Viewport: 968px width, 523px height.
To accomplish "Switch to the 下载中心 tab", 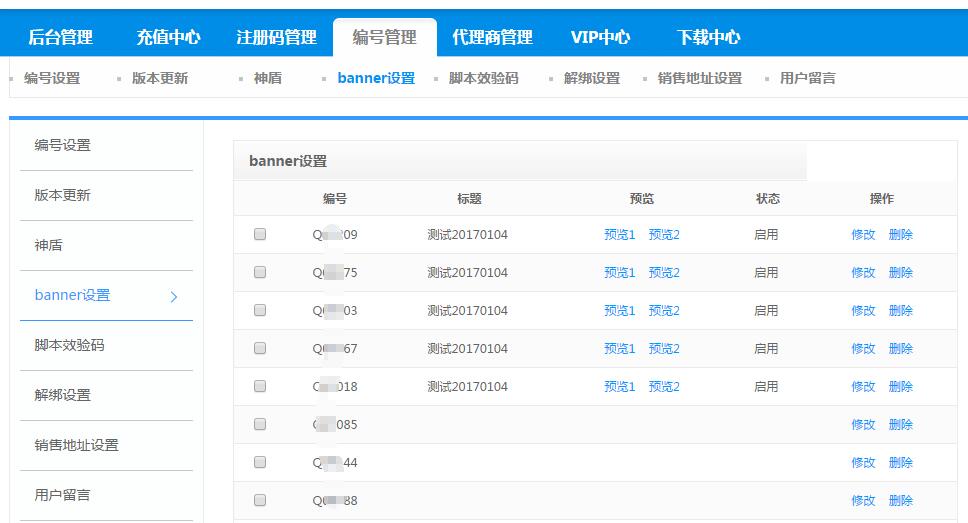I will point(708,37).
